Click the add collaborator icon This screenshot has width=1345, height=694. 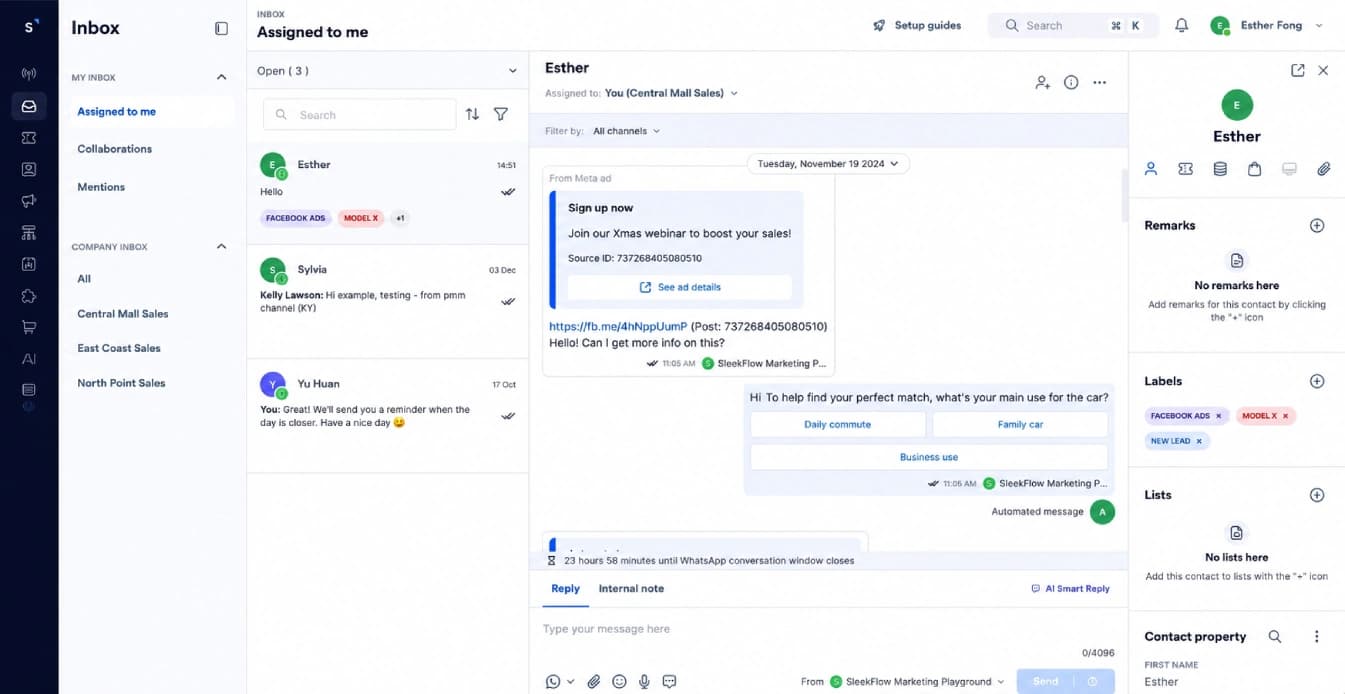pos(1042,83)
